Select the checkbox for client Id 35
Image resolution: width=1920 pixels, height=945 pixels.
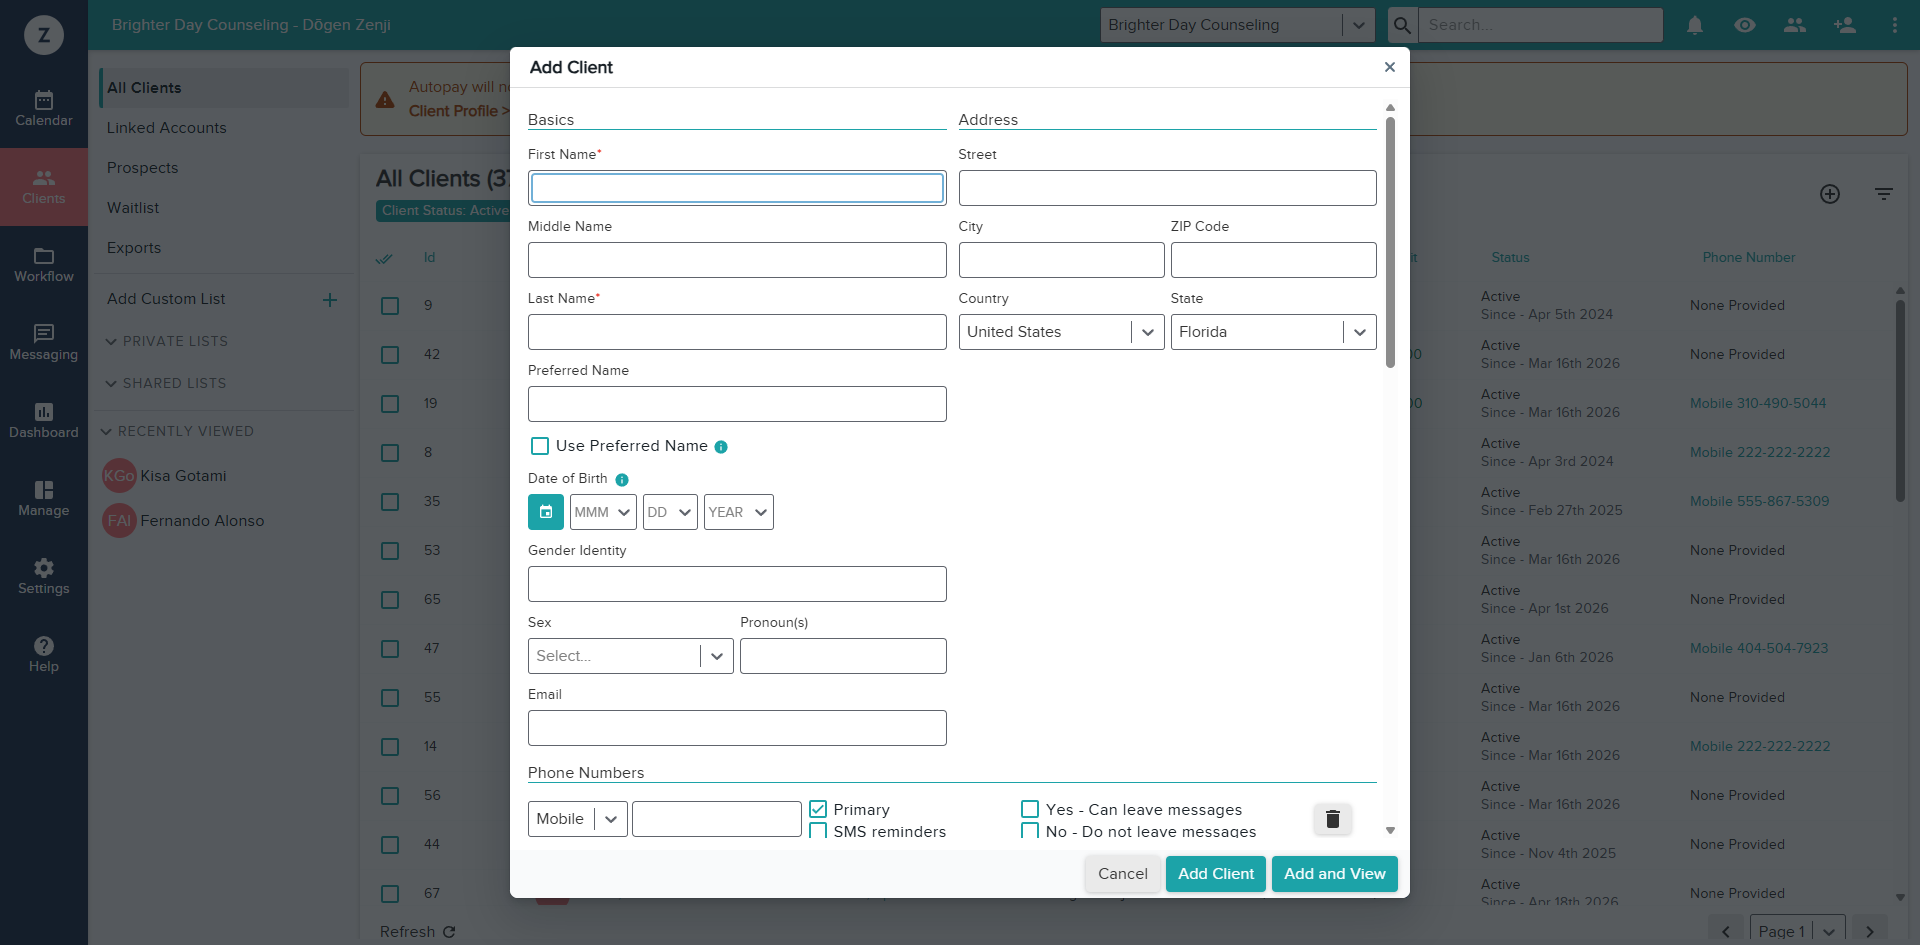pos(390,502)
